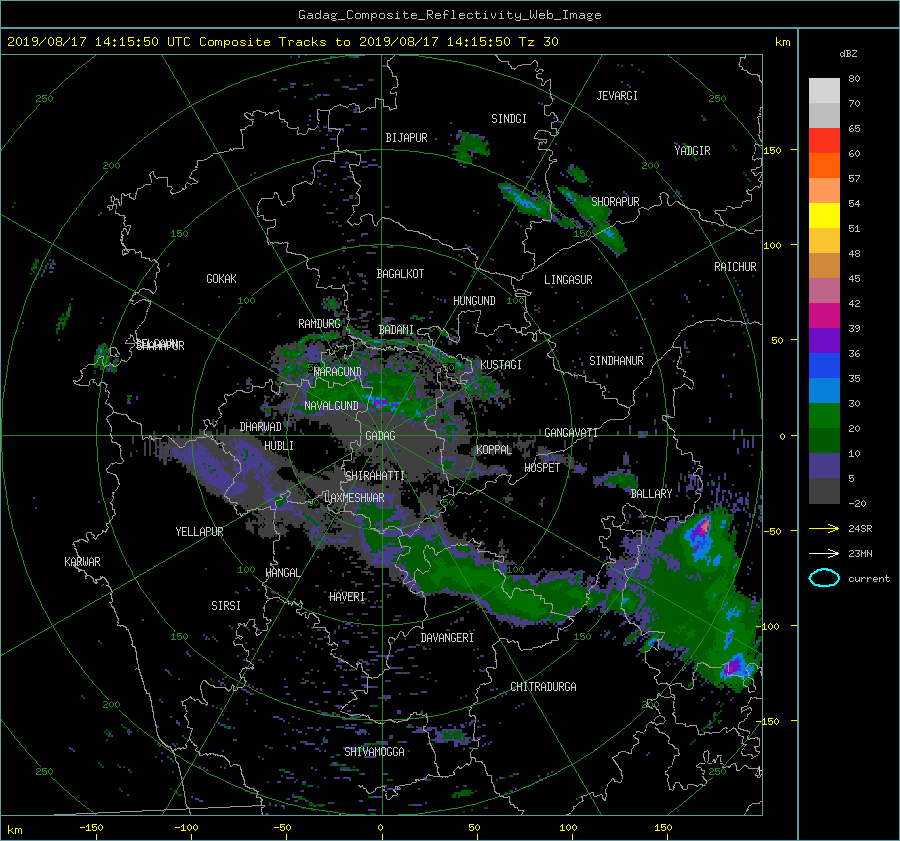Select the SIRSI label
This screenshot has width=900, height=841.
226,606
